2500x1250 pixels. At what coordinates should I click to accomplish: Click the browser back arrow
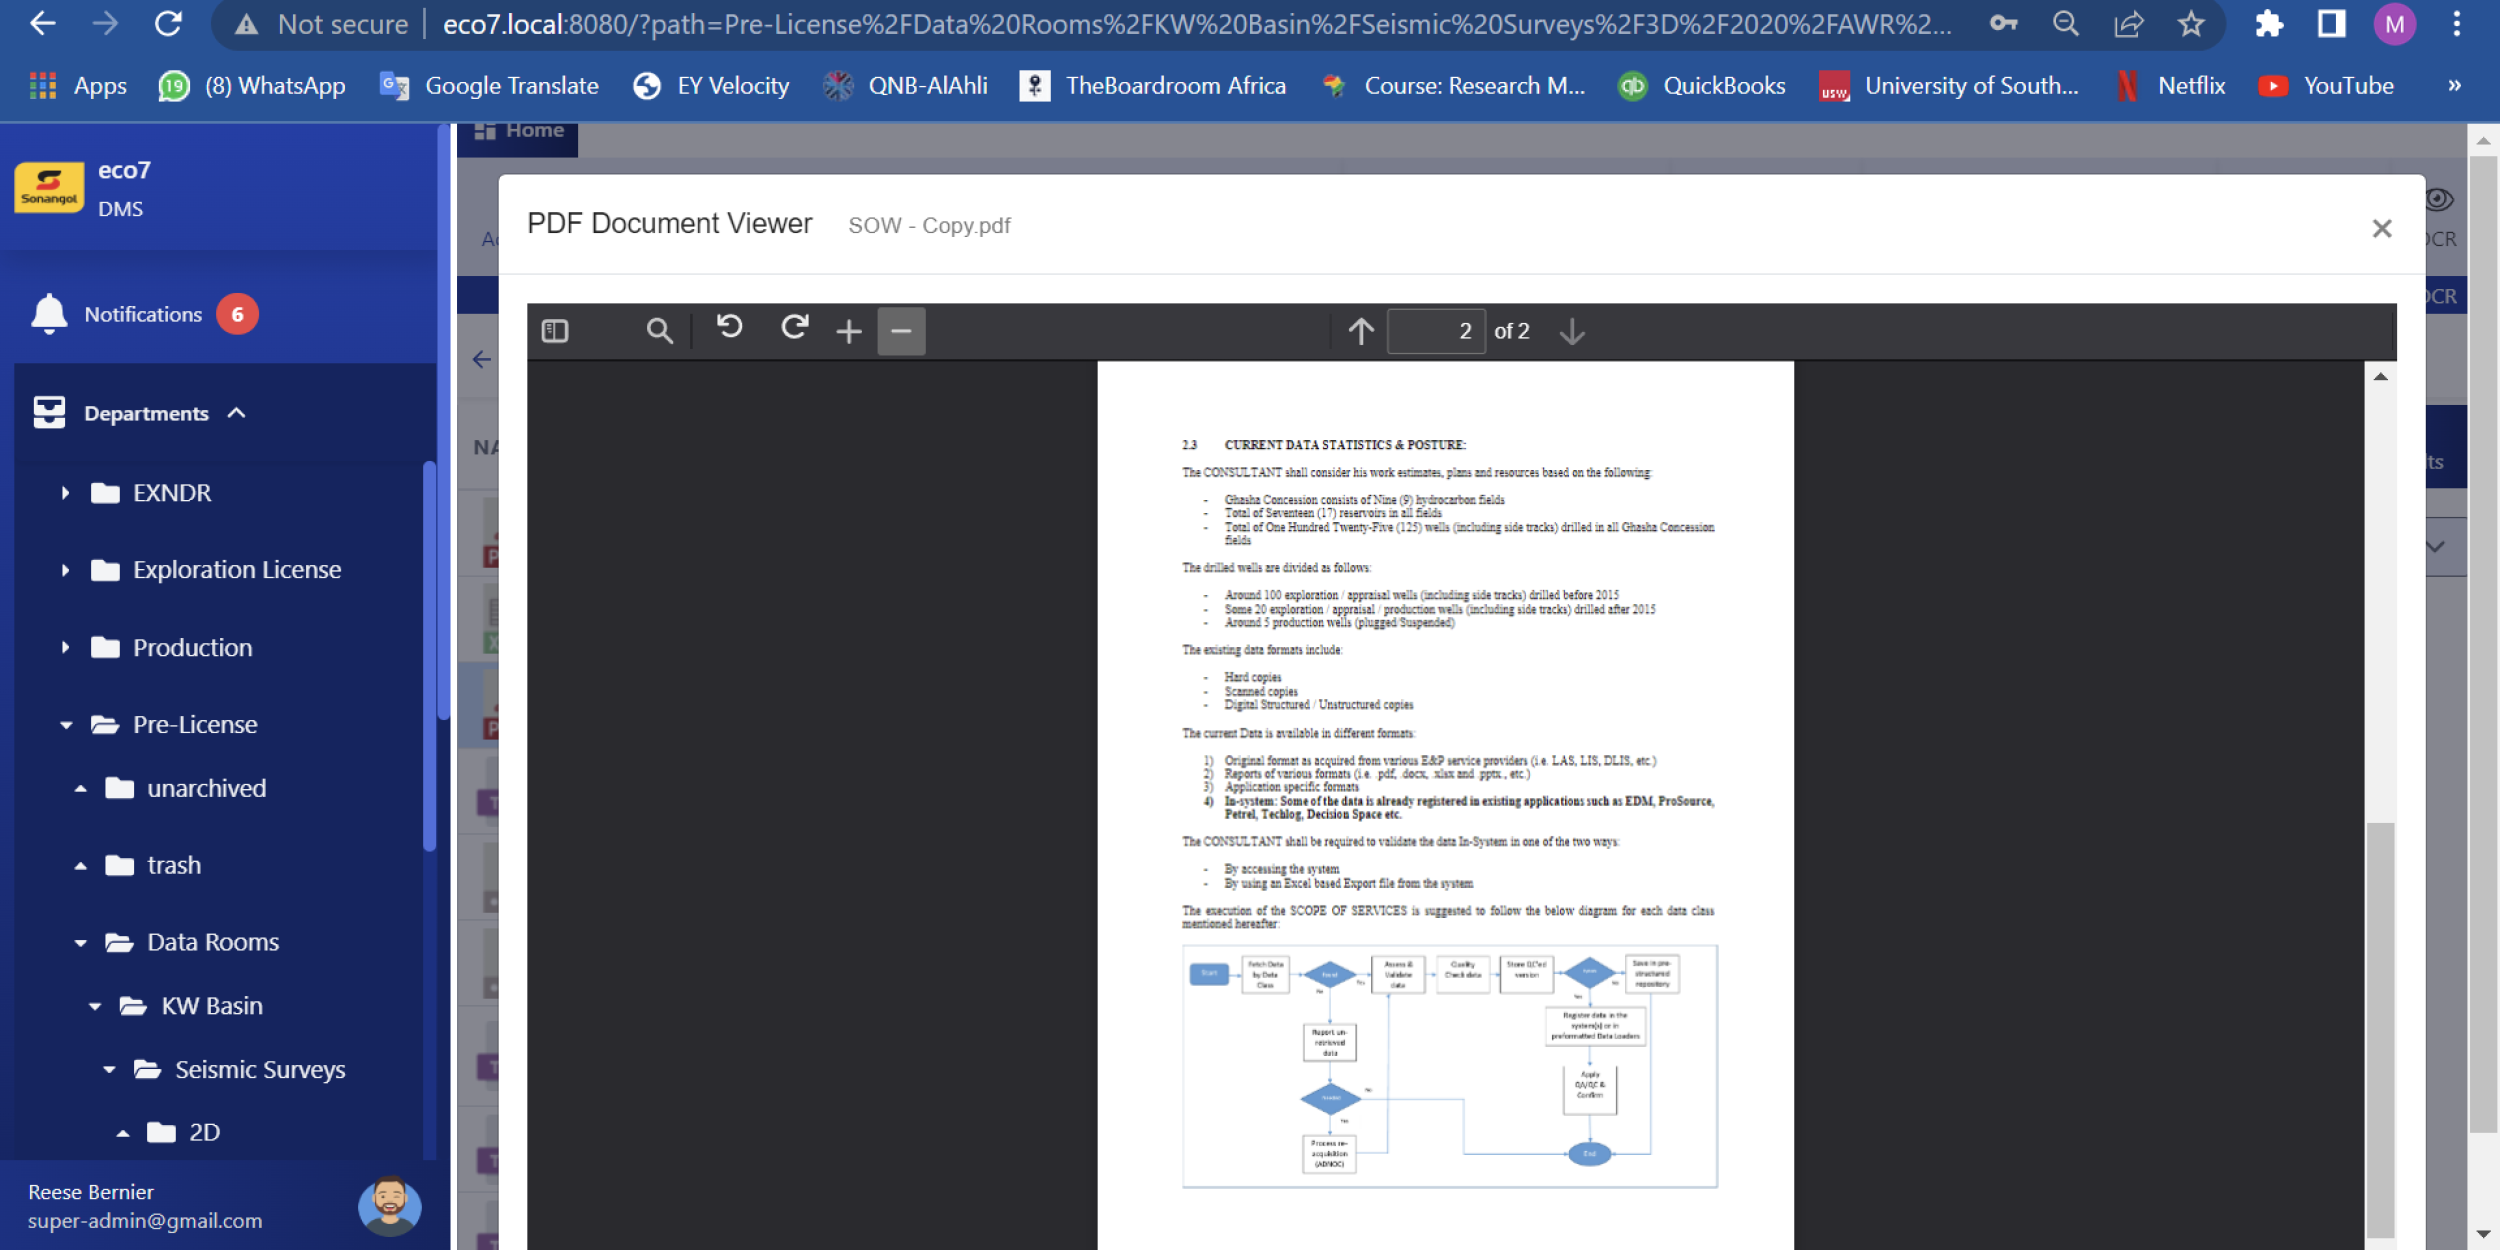(42, 23)
